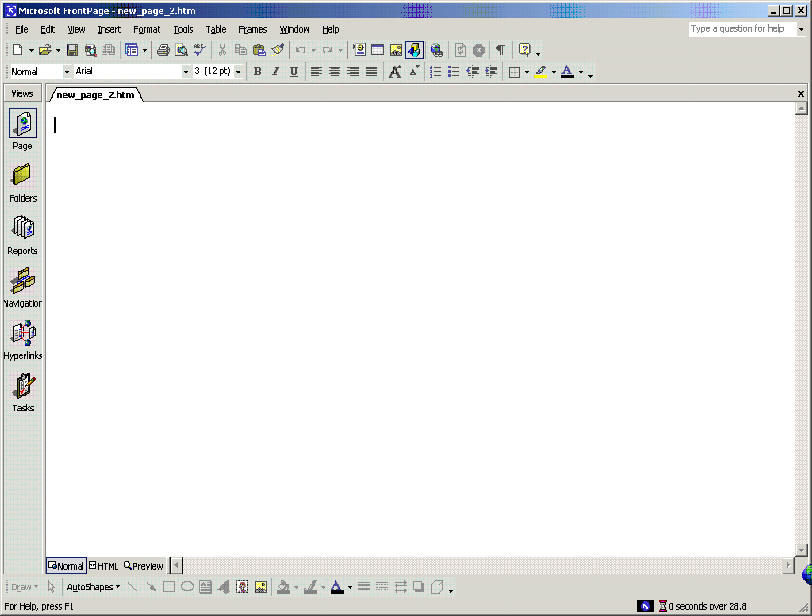Click the Cut scissors icon

222,50
